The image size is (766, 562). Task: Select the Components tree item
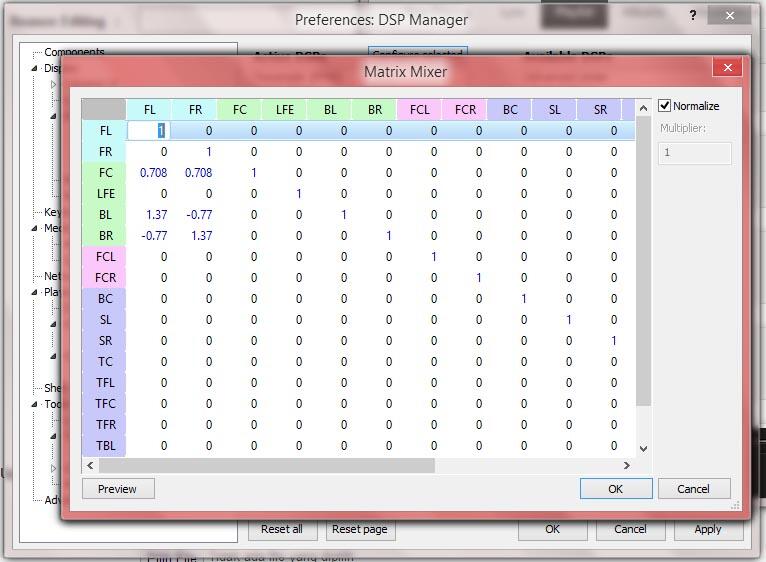pos(74,52)
